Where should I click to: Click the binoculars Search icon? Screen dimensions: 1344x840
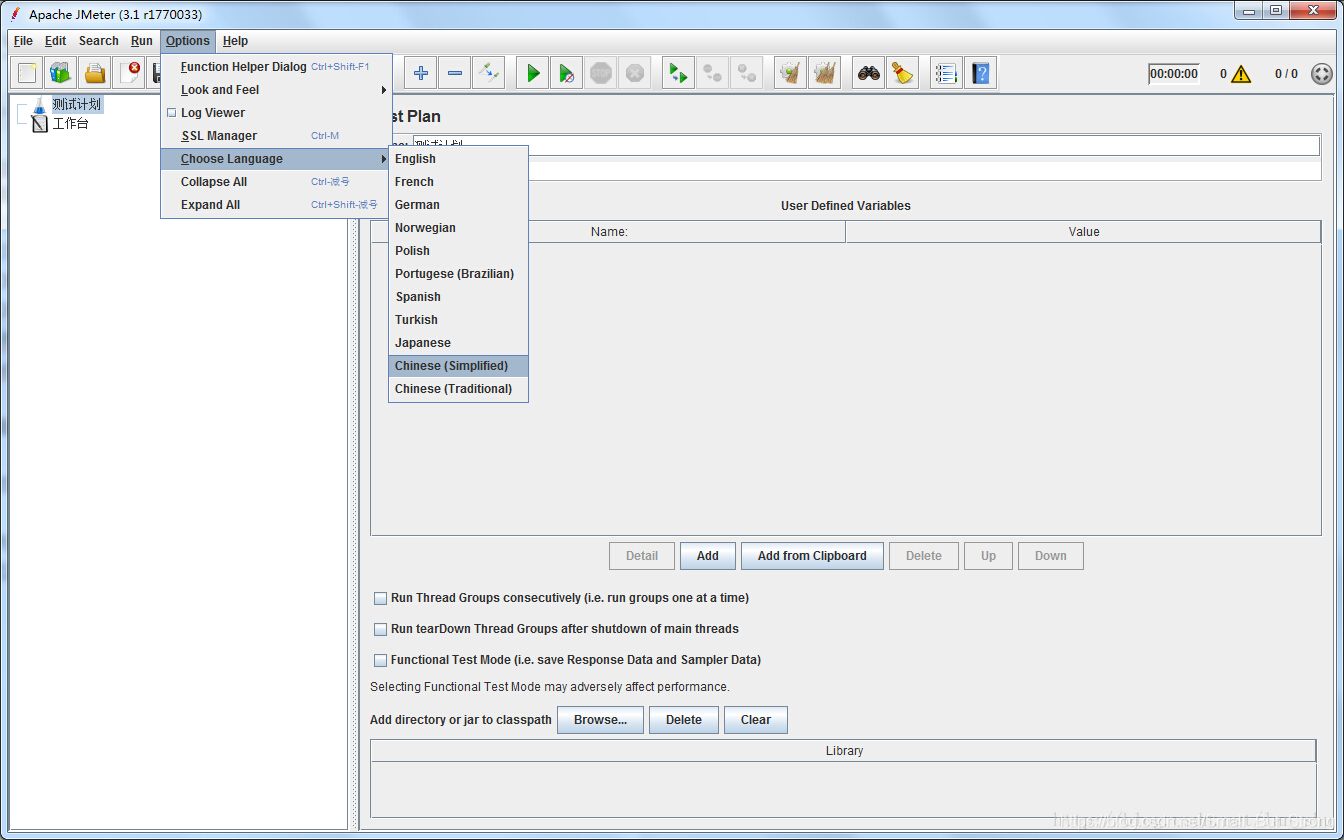point(870,73)
